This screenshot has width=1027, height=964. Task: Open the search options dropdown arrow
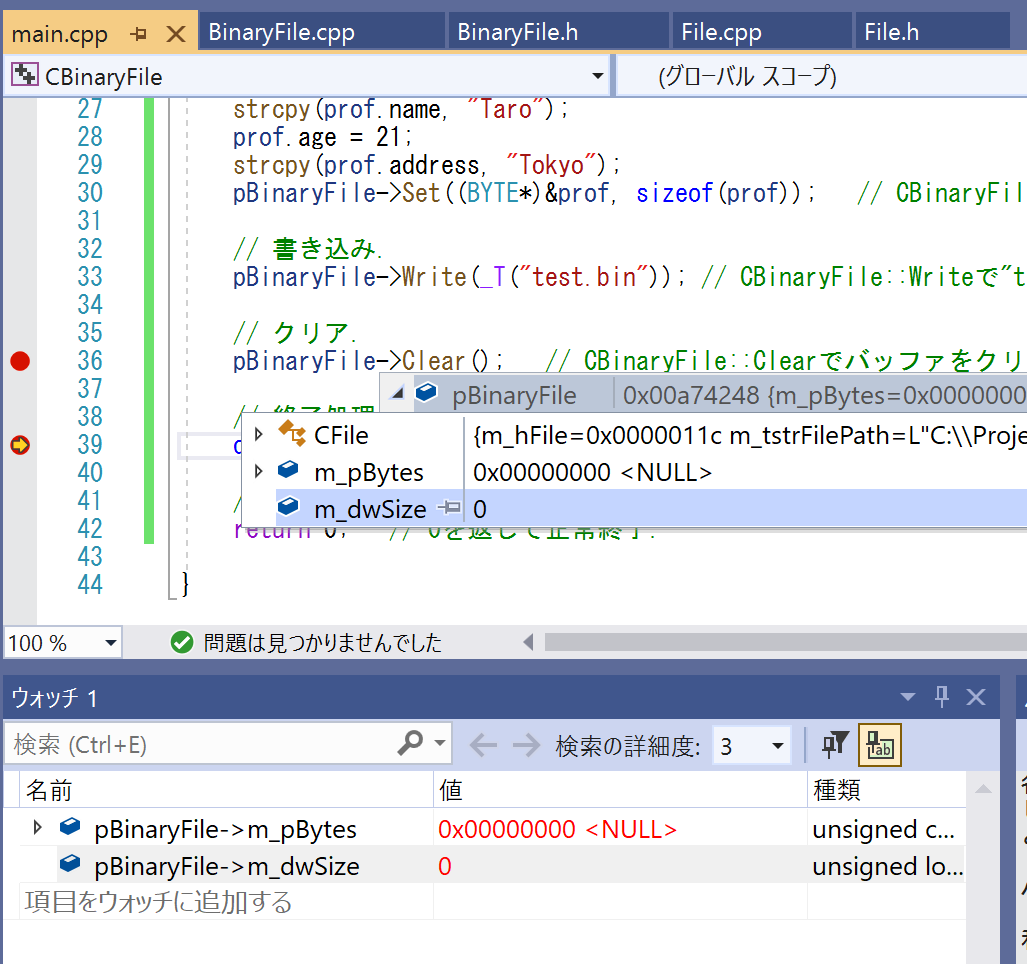439,743
